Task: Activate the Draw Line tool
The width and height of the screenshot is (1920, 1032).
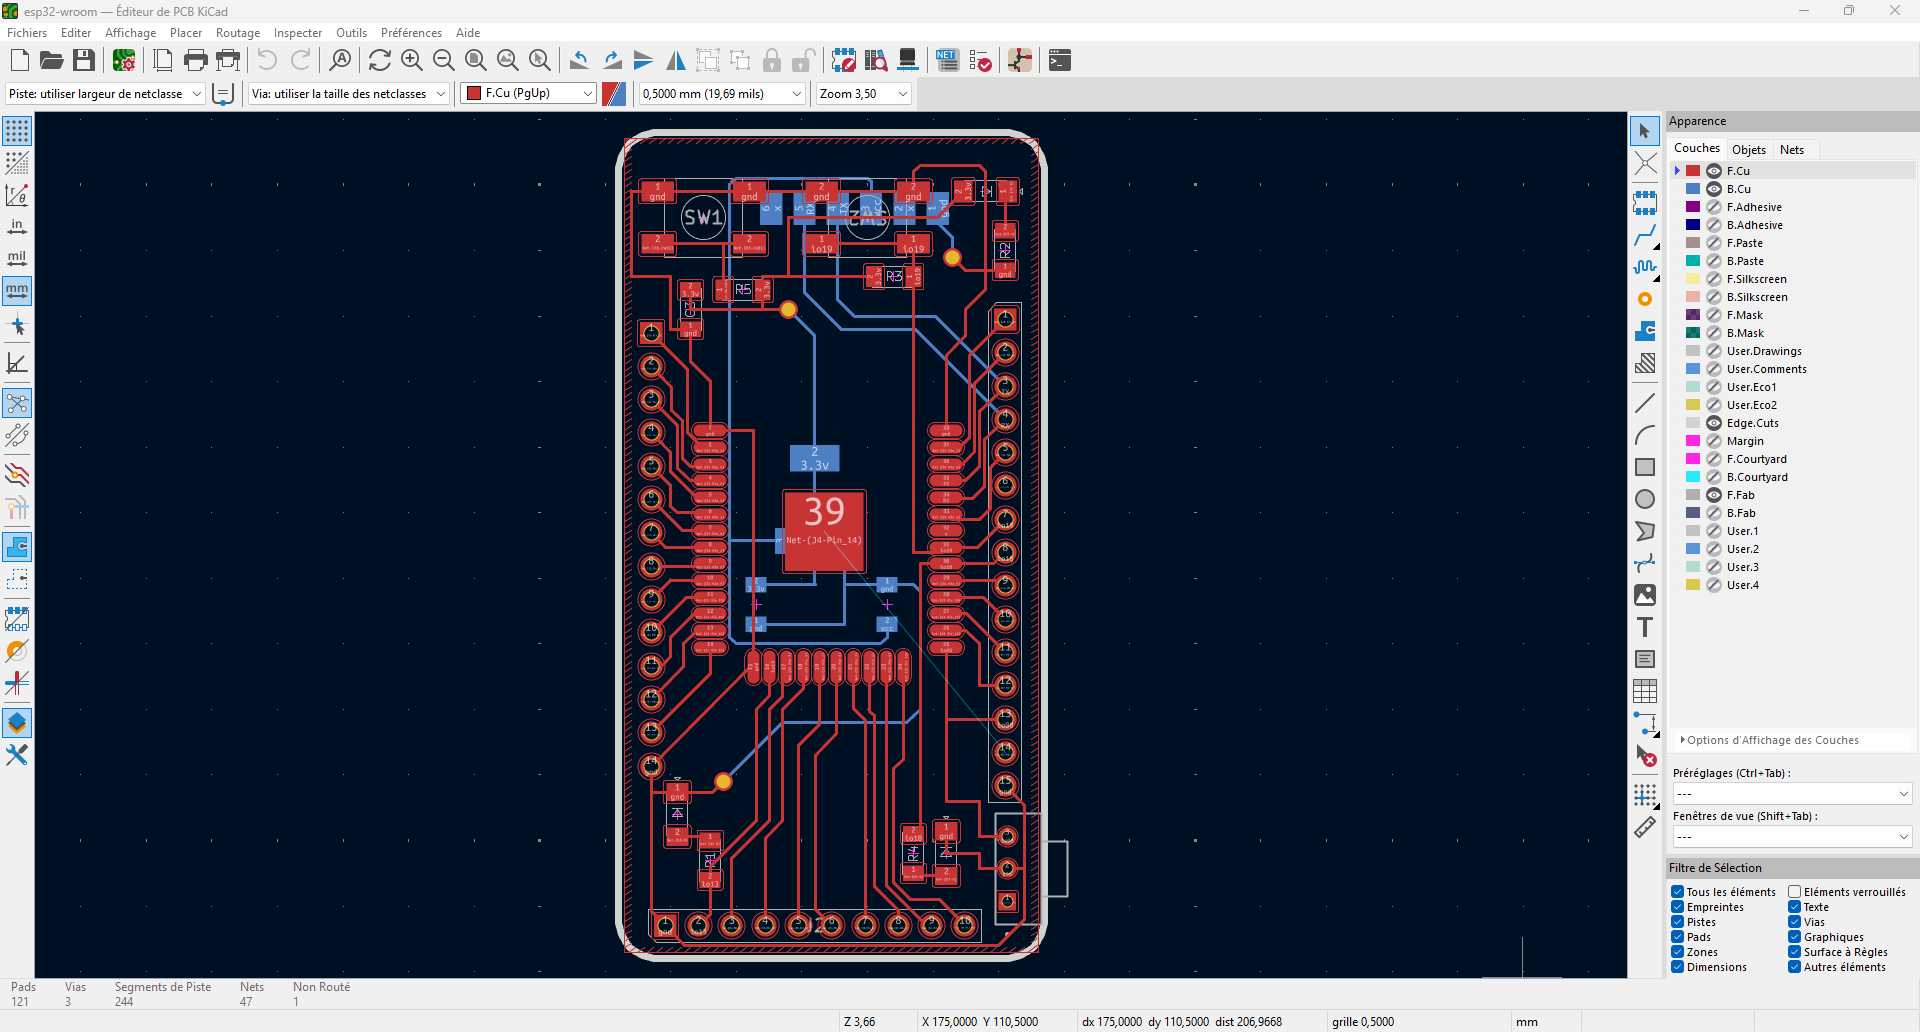Action: (1645, 403)
